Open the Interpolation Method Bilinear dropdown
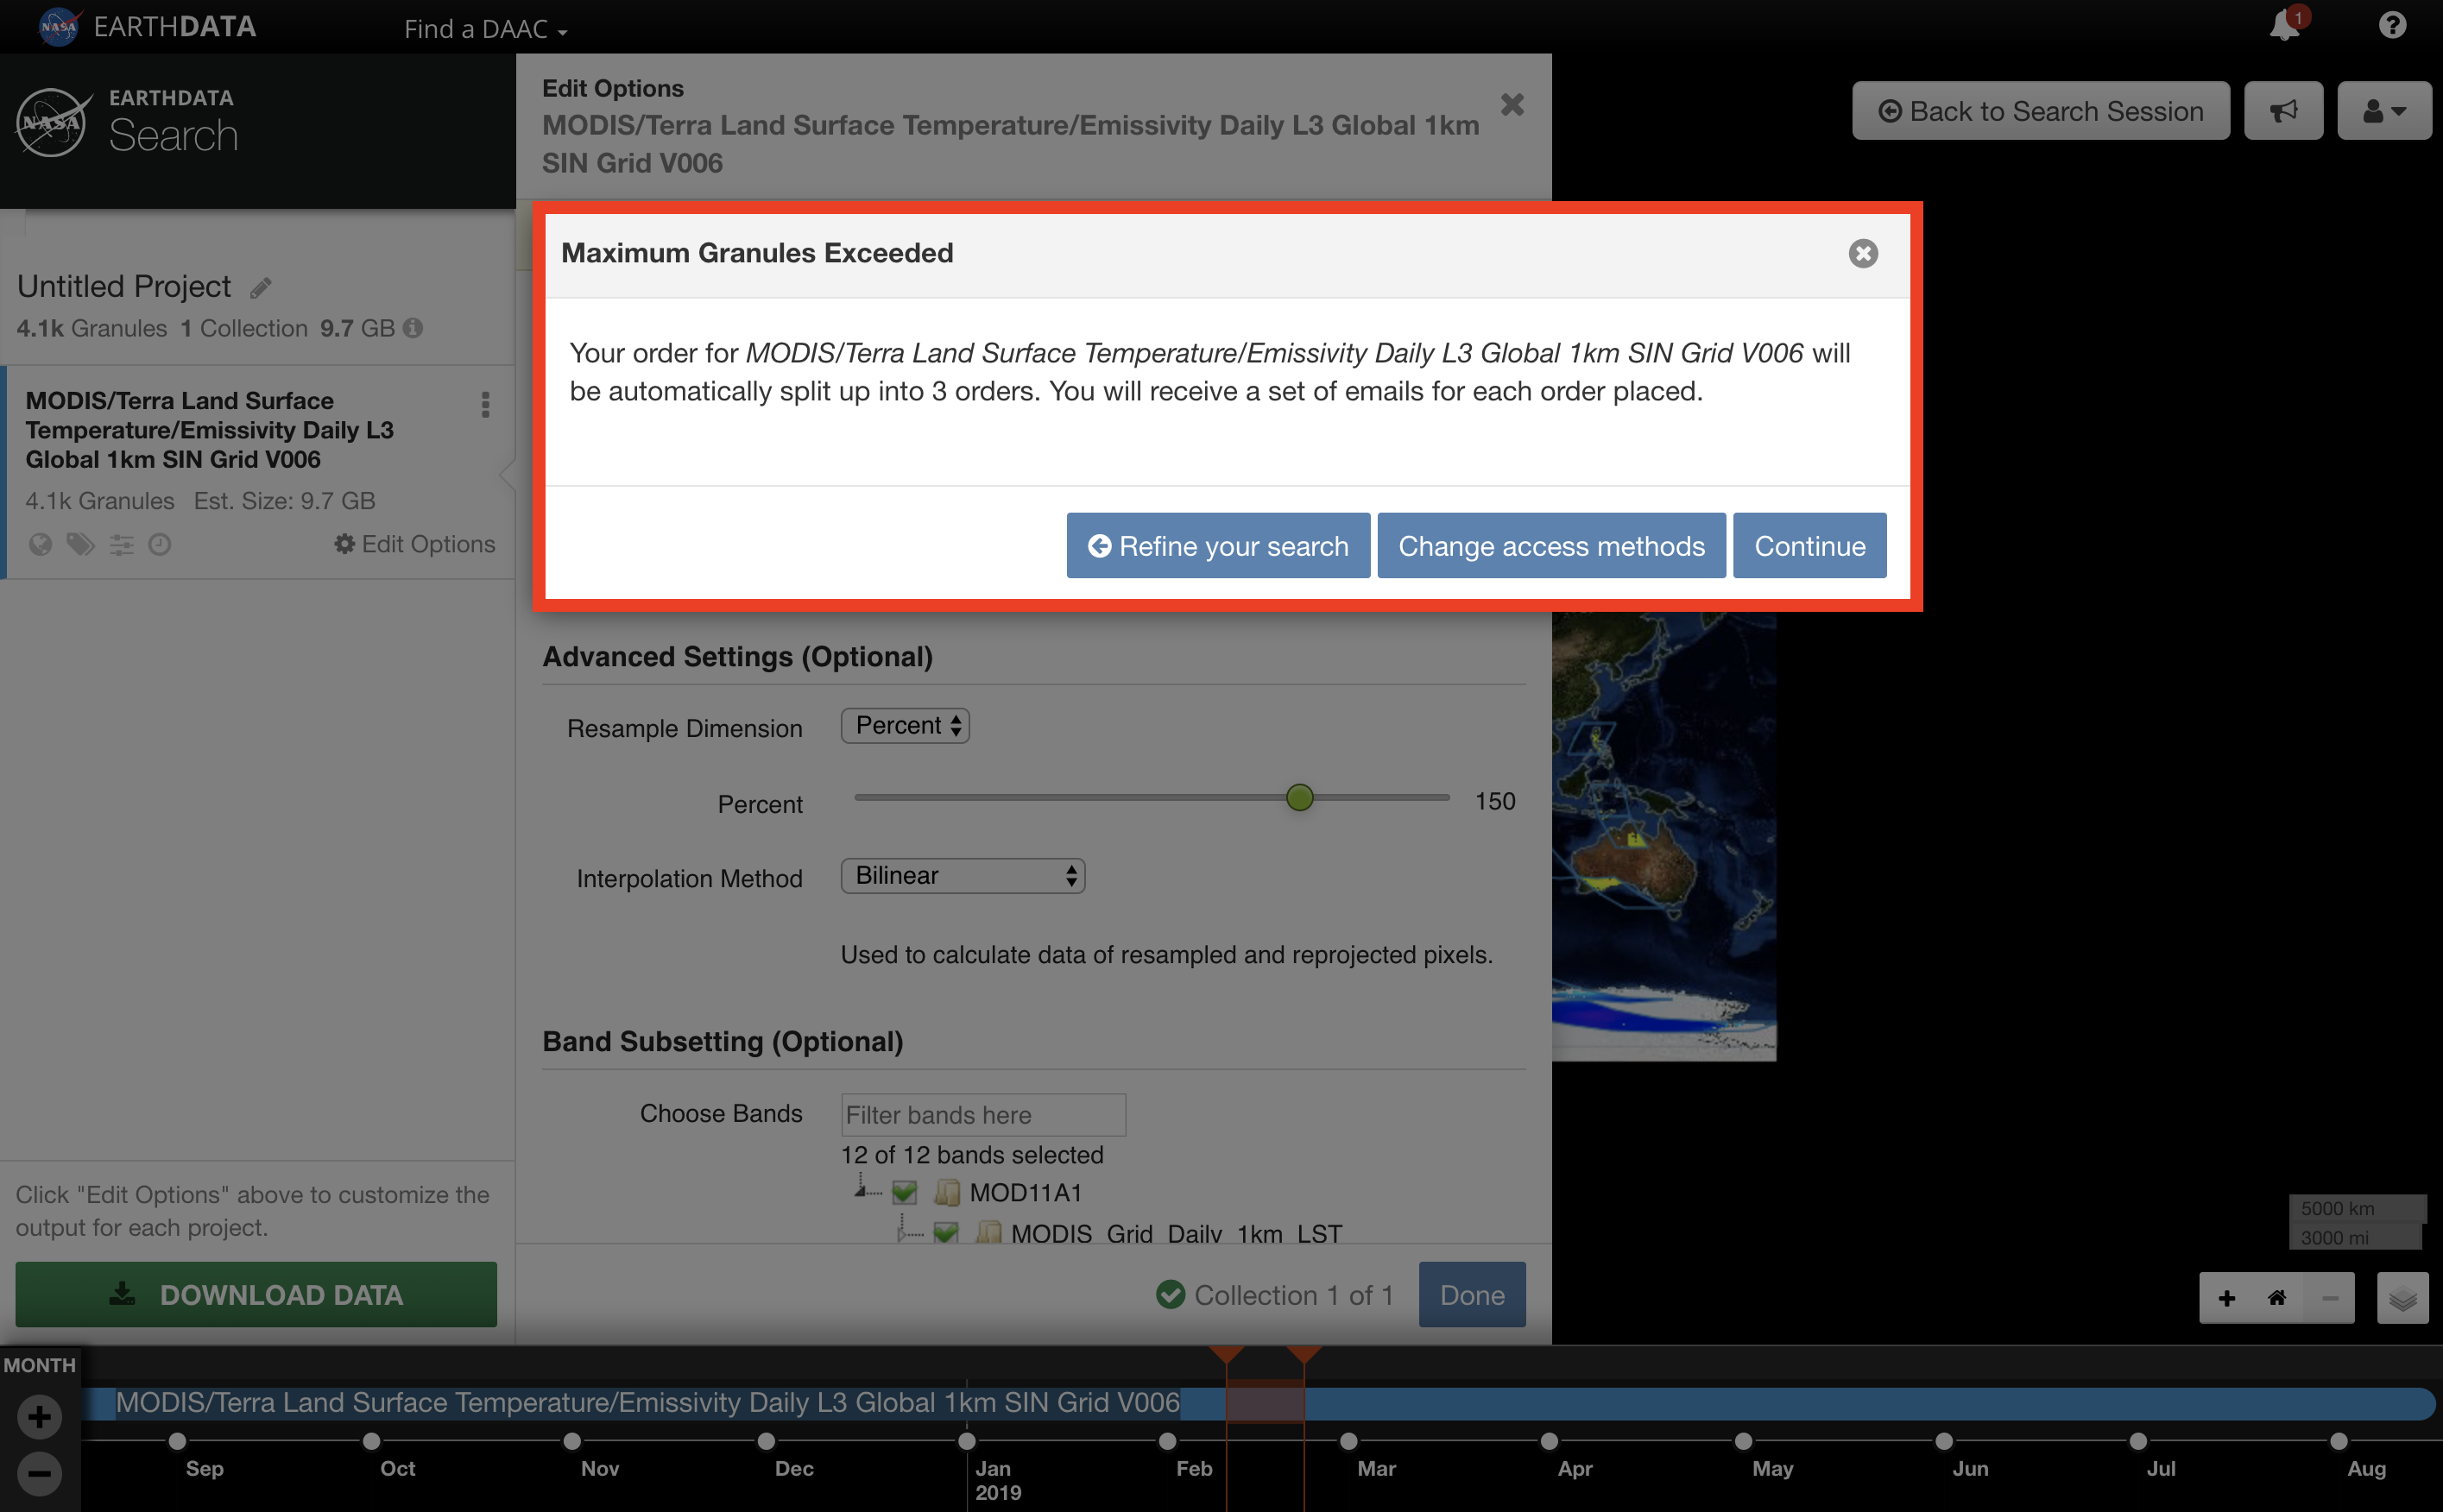 click(963, 876)
